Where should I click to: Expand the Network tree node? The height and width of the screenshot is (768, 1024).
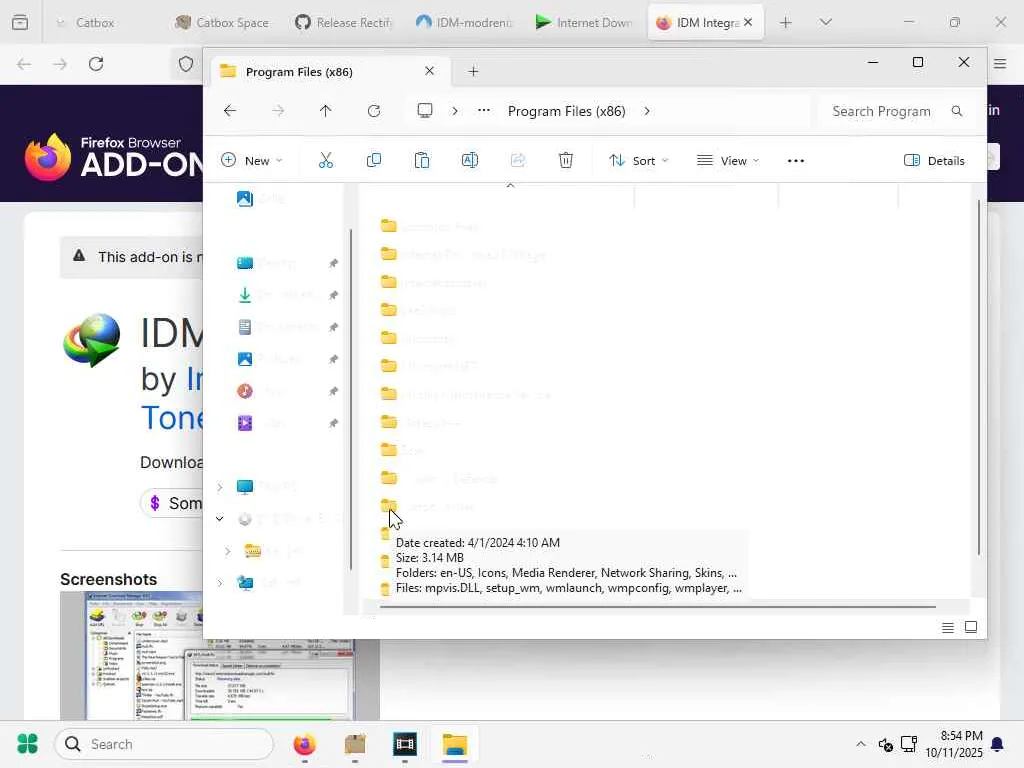coord(220,583)
